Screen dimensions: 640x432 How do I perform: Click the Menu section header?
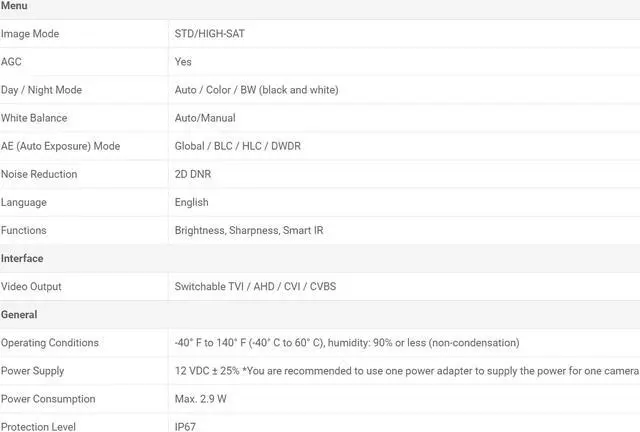pyautogui.click(x=14, y=6)
